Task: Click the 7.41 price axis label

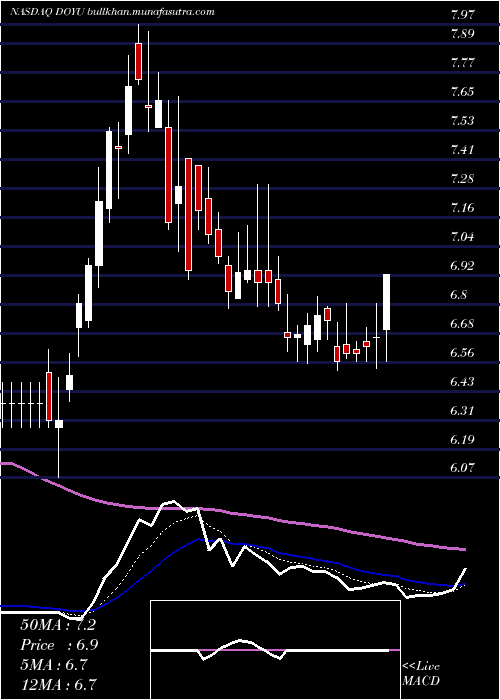Action: point(462,150)
